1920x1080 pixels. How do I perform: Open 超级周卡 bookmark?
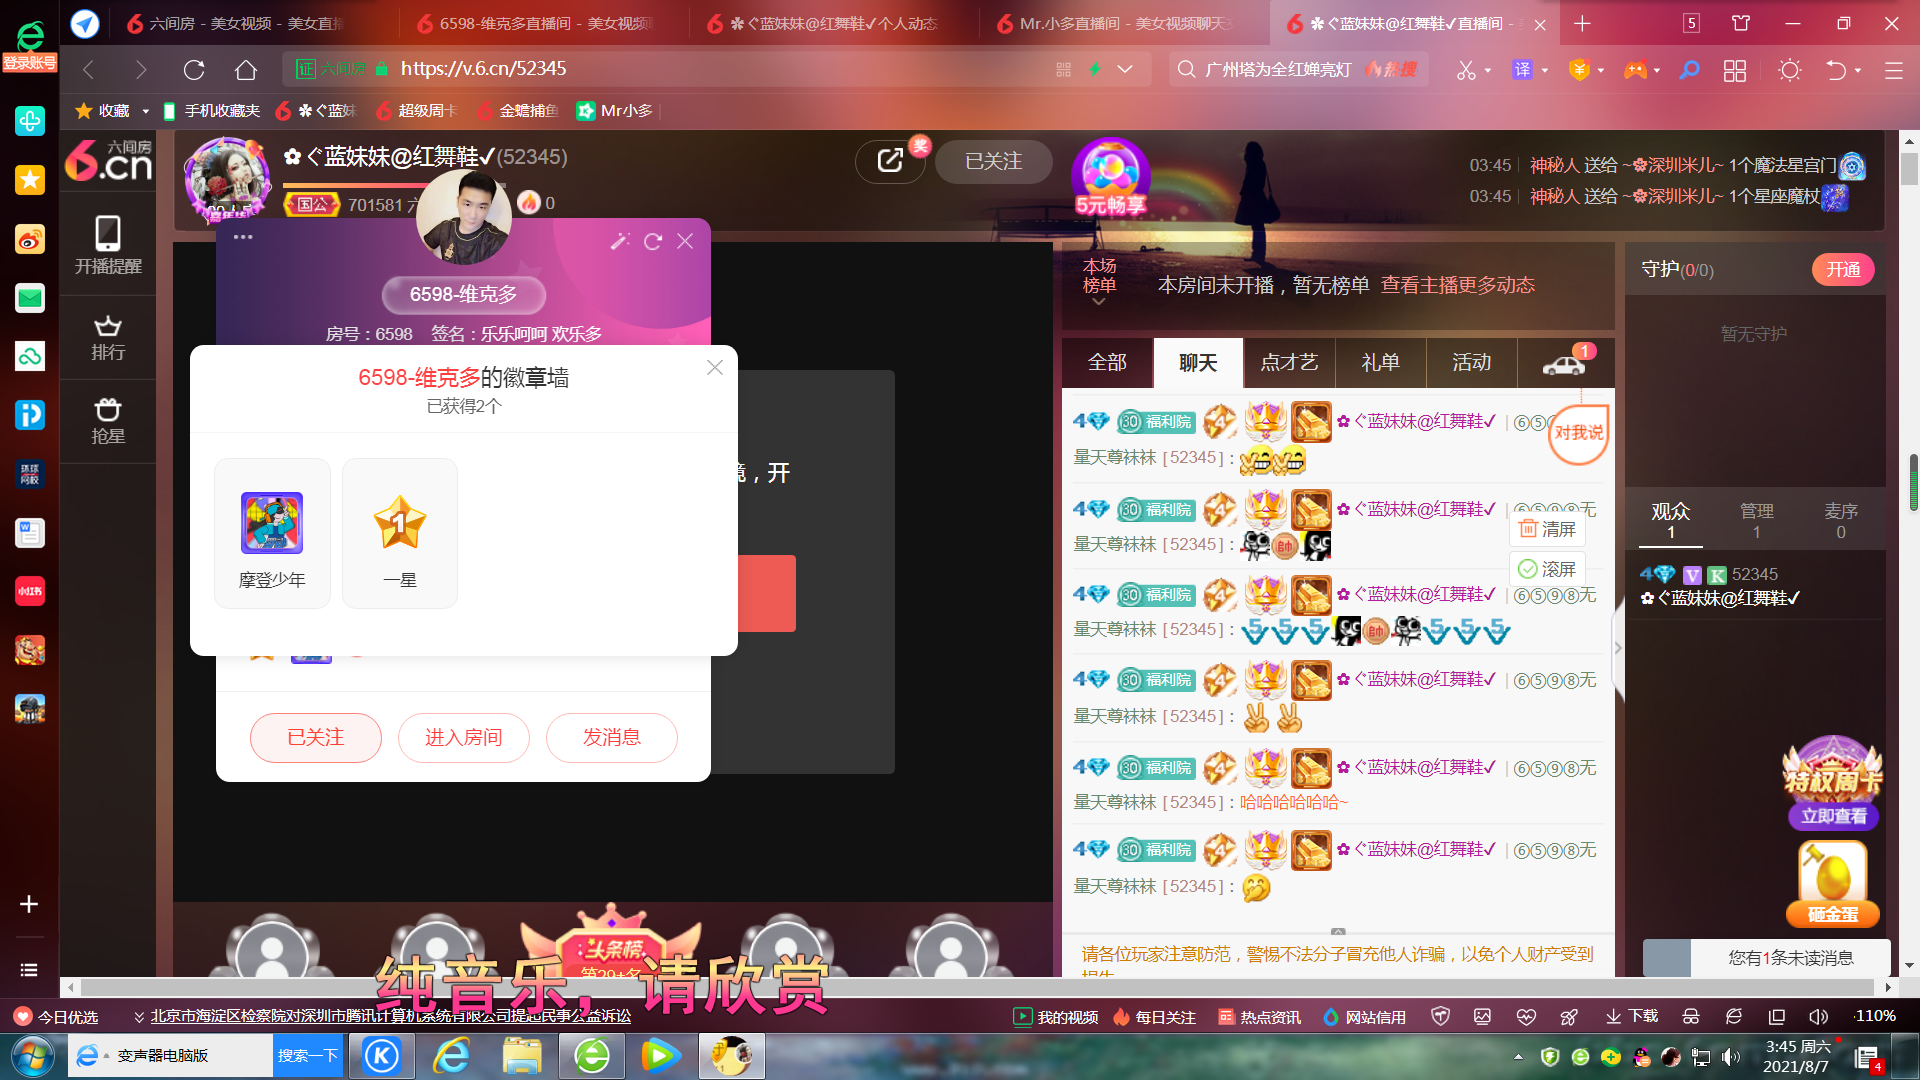click(417, 110)
